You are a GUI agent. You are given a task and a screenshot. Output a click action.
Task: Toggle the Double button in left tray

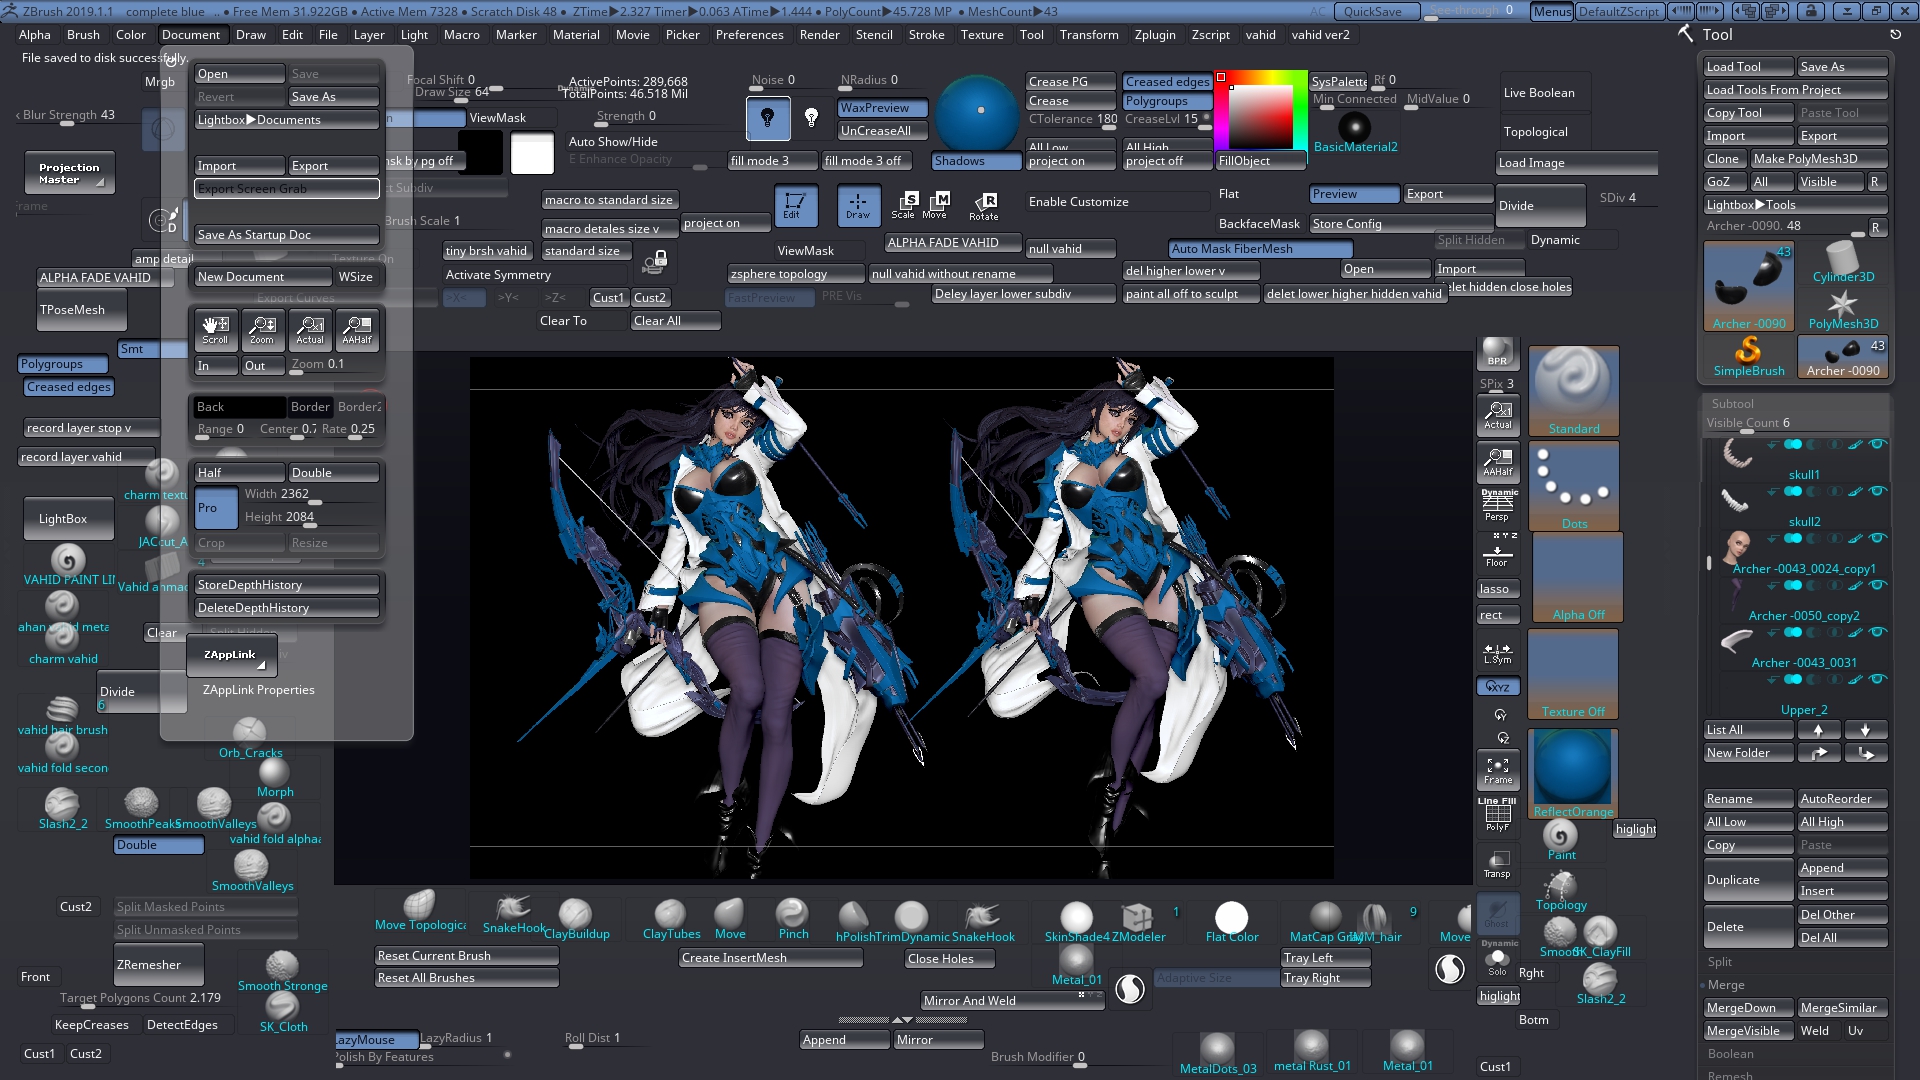tap(158, 845)
